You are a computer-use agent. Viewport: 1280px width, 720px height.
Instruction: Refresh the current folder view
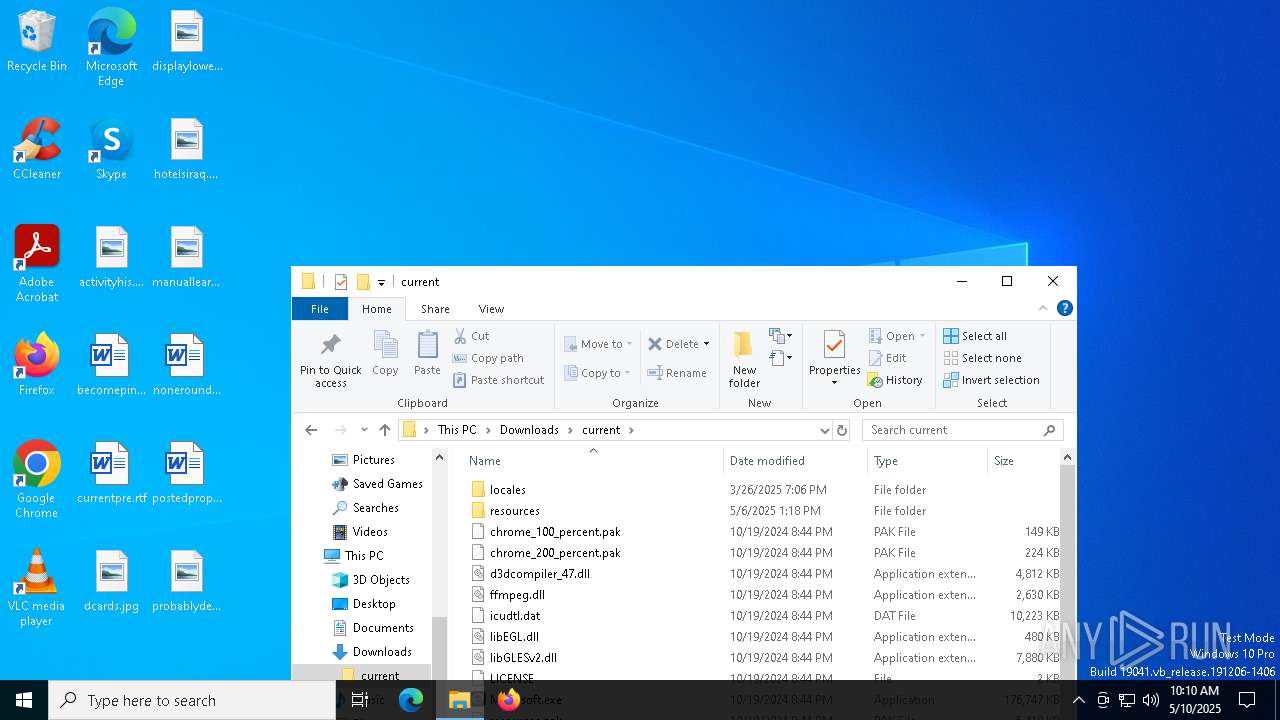[842, 430]
